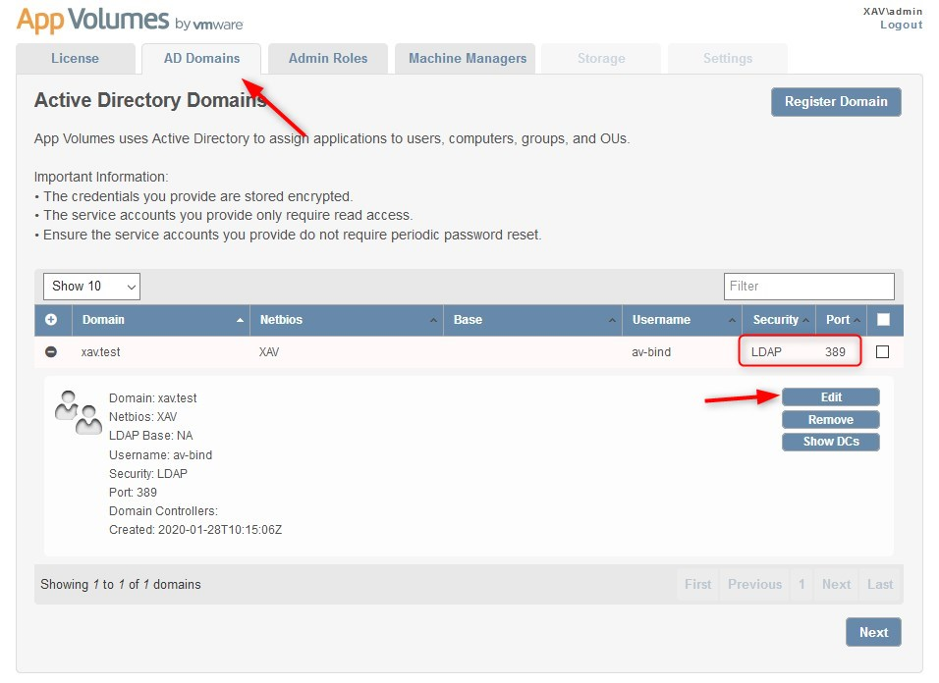Open the Admin Roles tab
This screenshot has width=939, height=683.
(328, 59)
